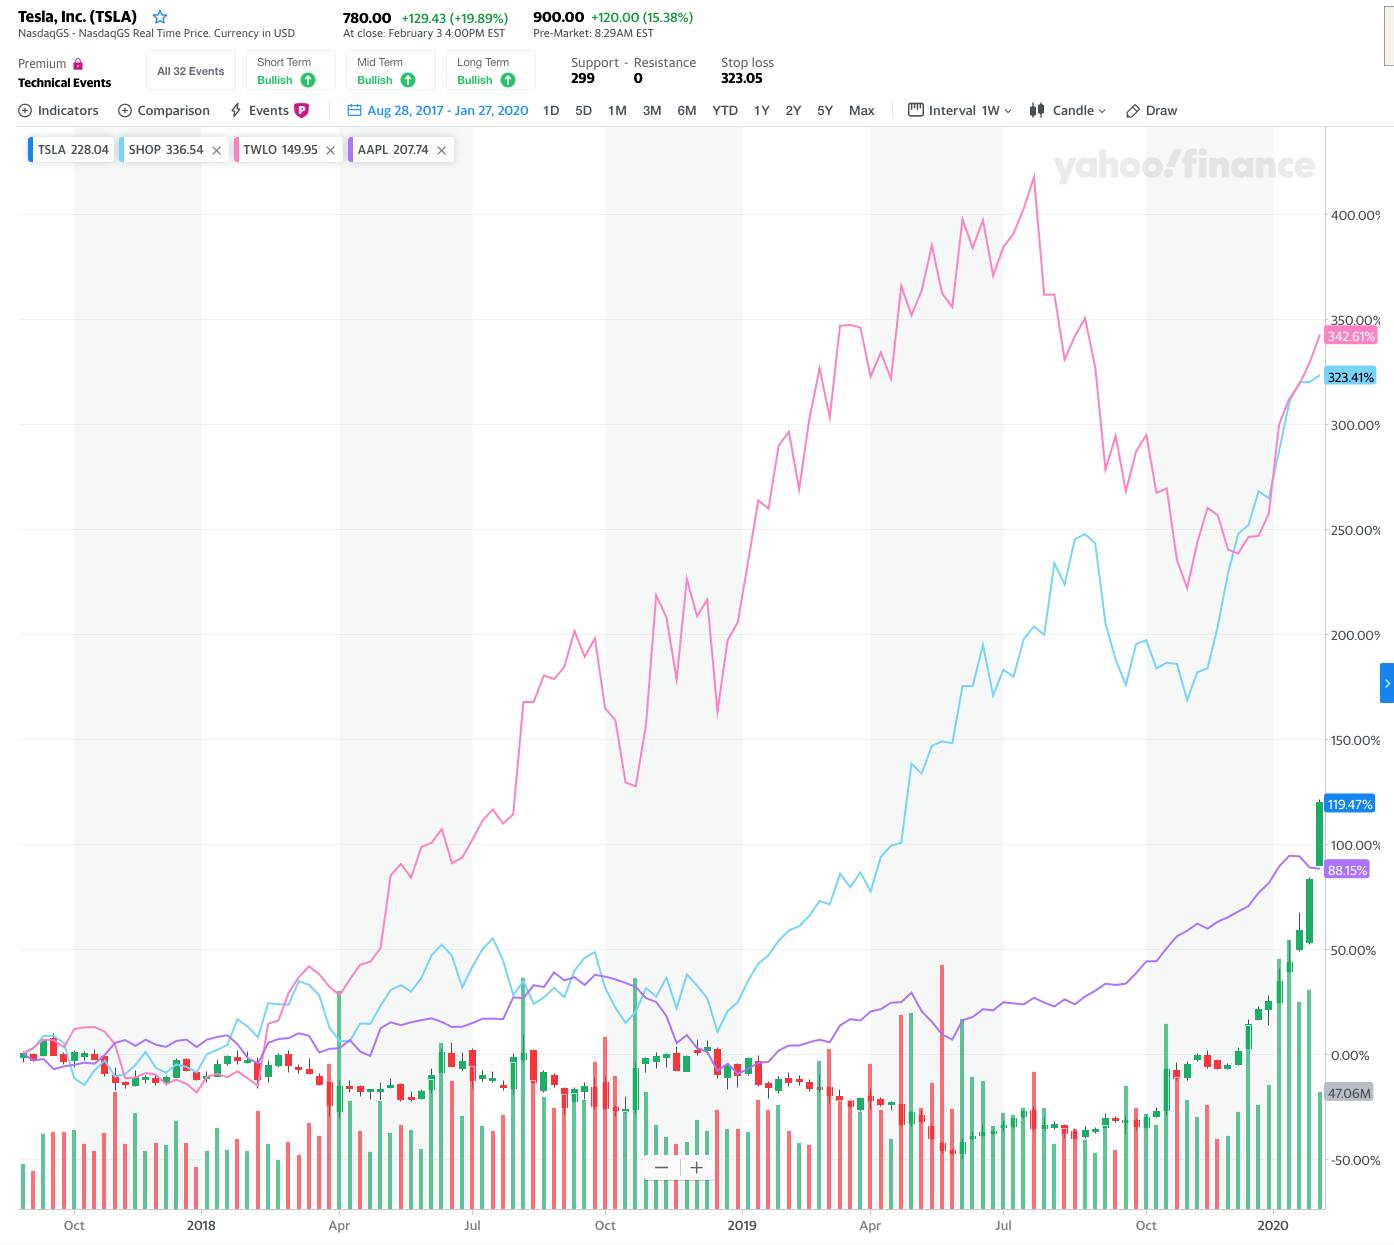The height and width of the screenshot is (1245, 1394).
Task: Remove the SHOP comparison chip
Action: 216,150
